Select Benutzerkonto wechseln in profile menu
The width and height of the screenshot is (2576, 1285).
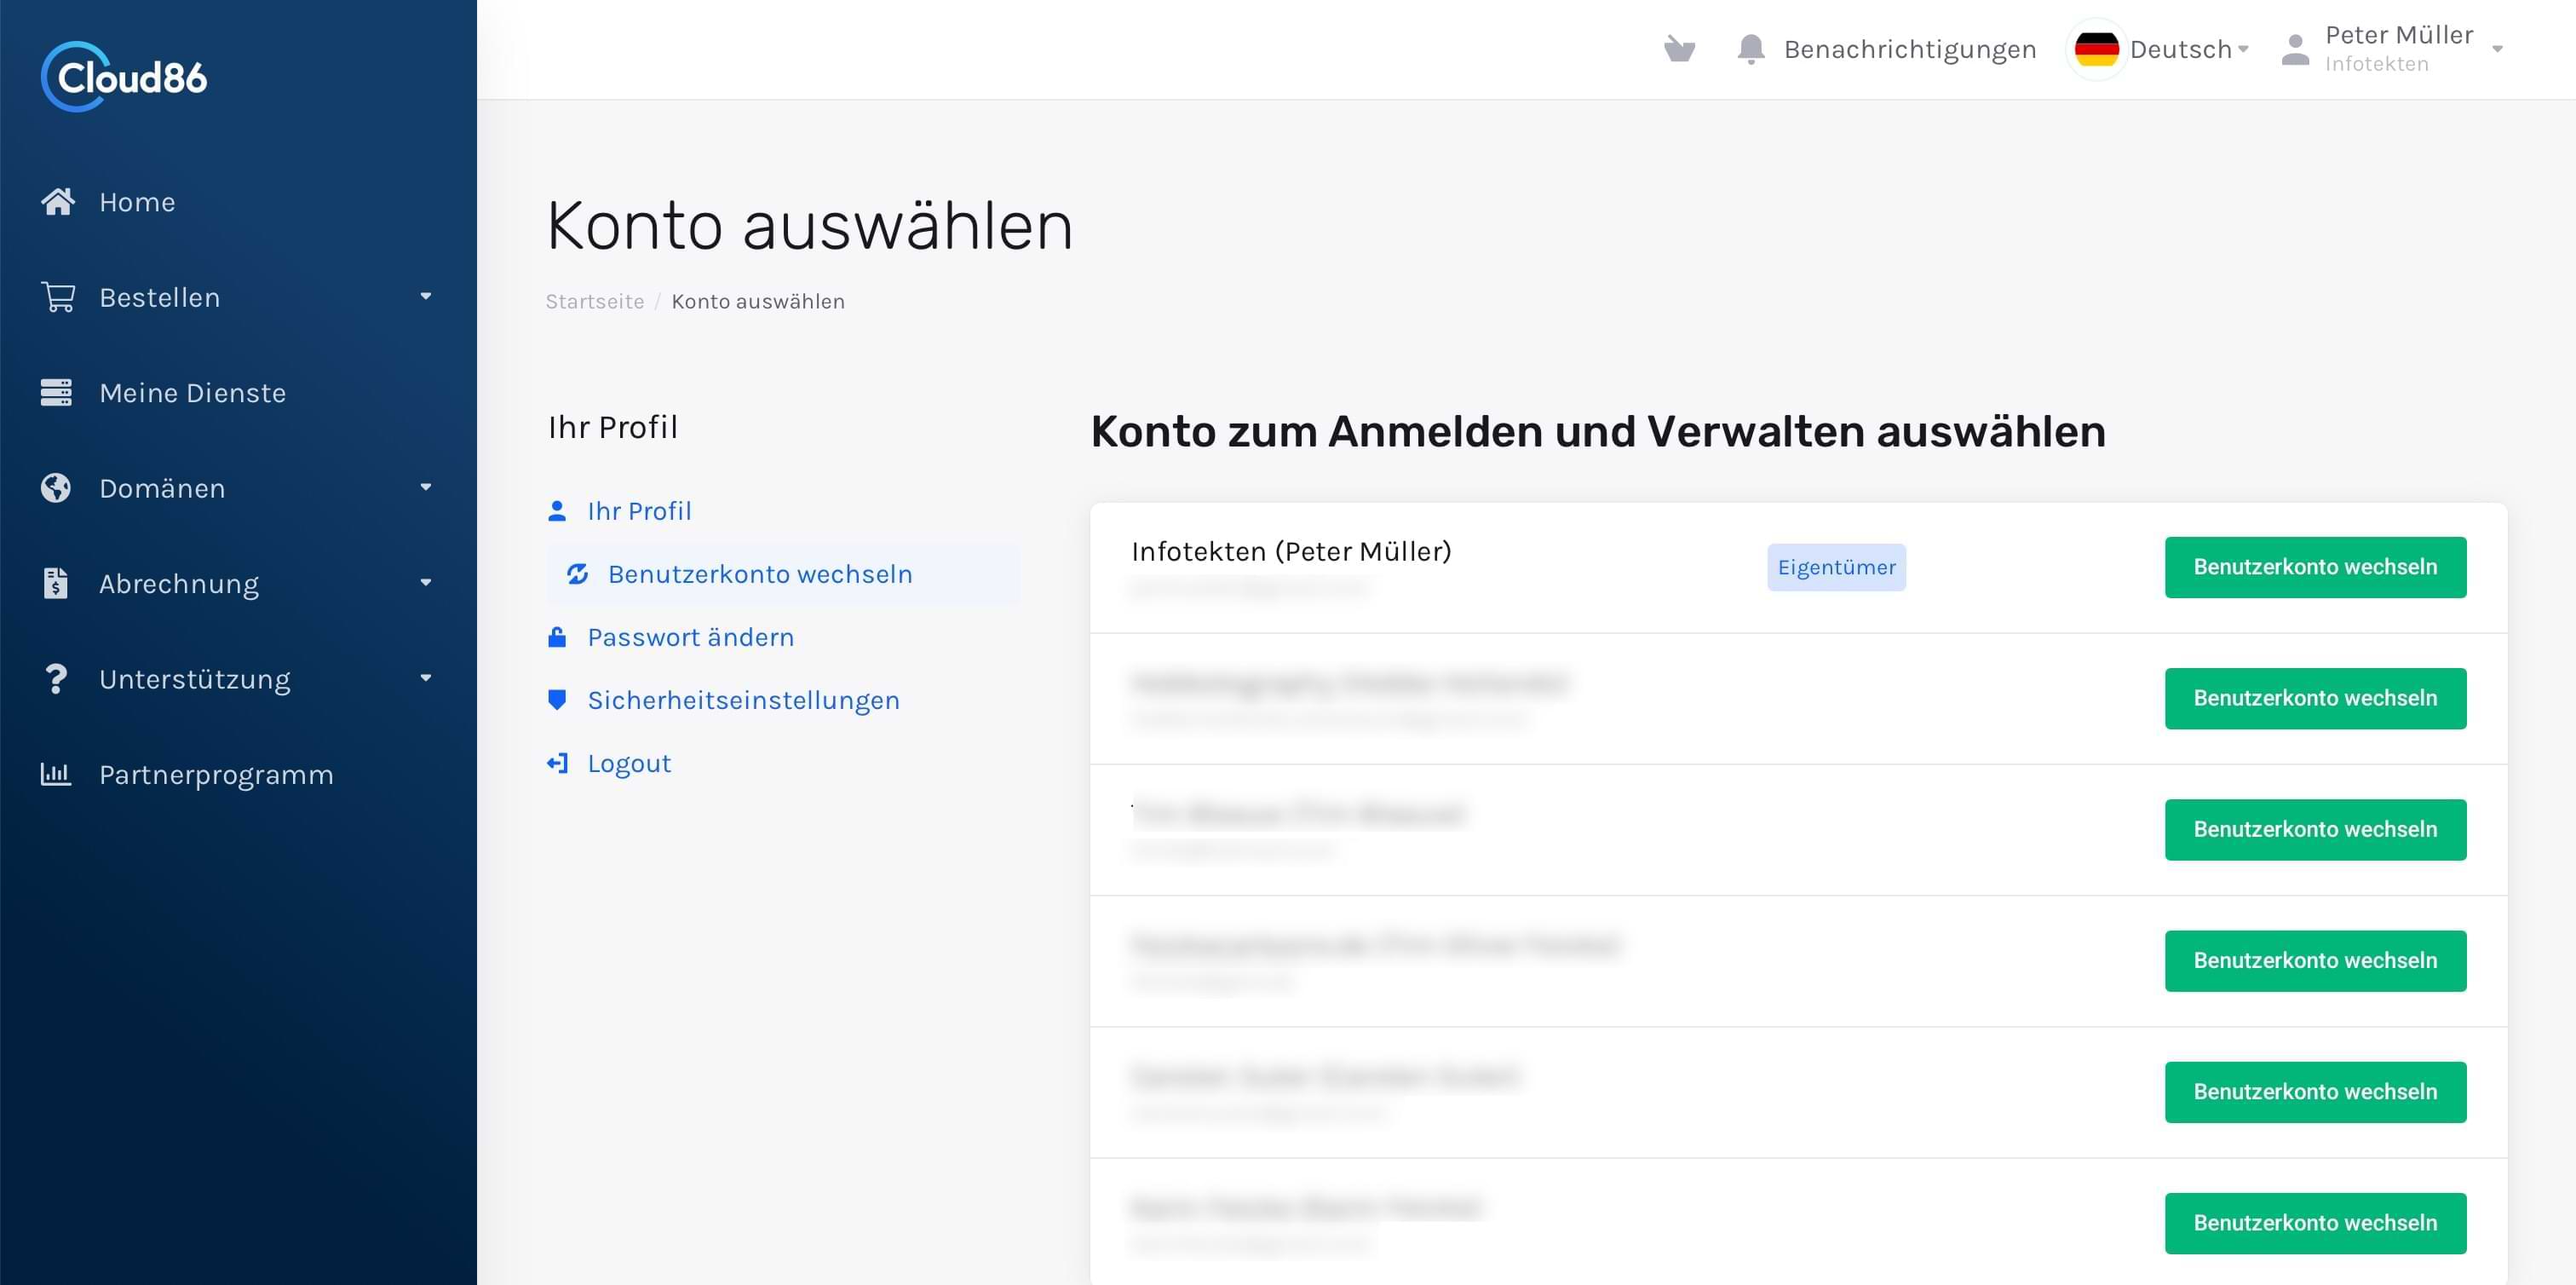pos(759,574)
